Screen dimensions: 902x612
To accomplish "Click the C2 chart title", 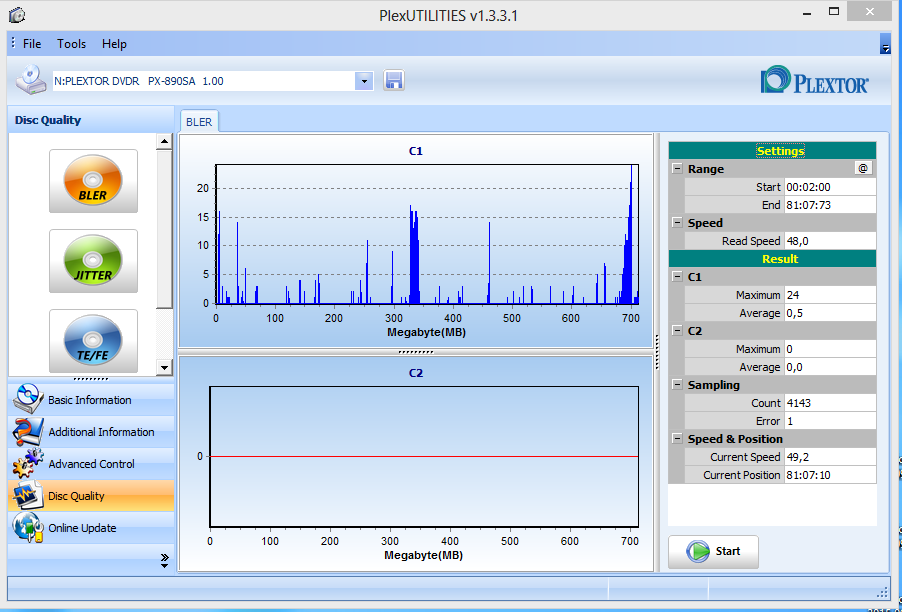I will [x=415, y=373].
